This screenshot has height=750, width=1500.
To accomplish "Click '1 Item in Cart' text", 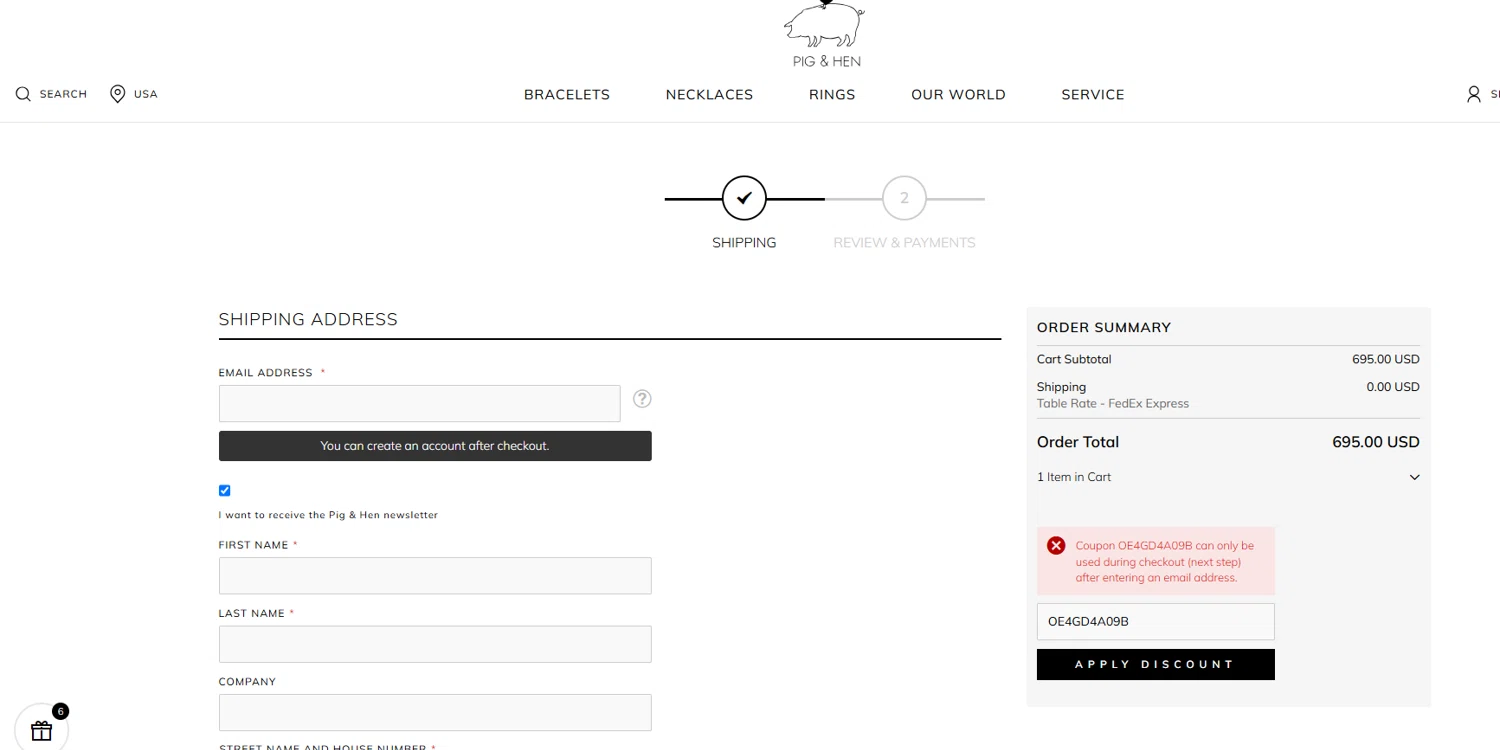I will click(x=1074, y=477).
